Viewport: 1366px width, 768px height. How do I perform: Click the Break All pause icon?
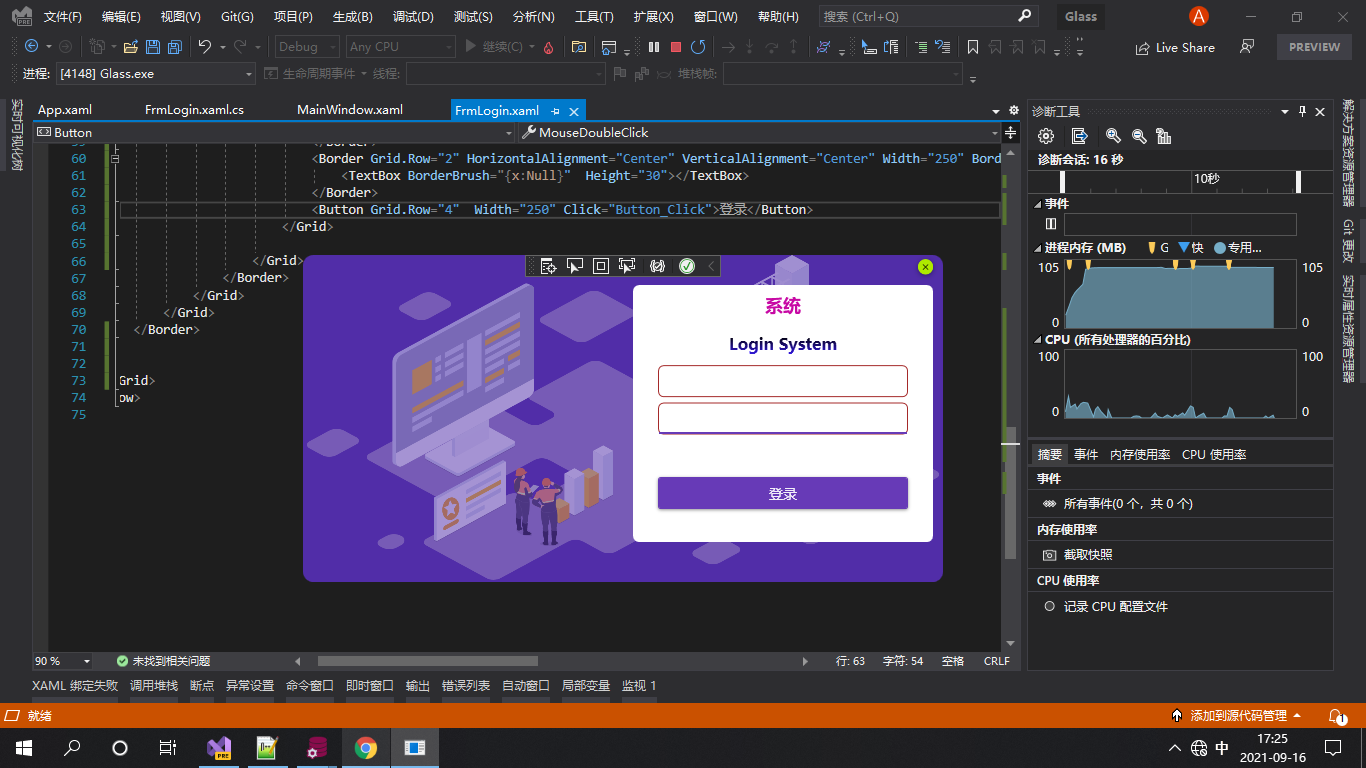tap(654, 46)
